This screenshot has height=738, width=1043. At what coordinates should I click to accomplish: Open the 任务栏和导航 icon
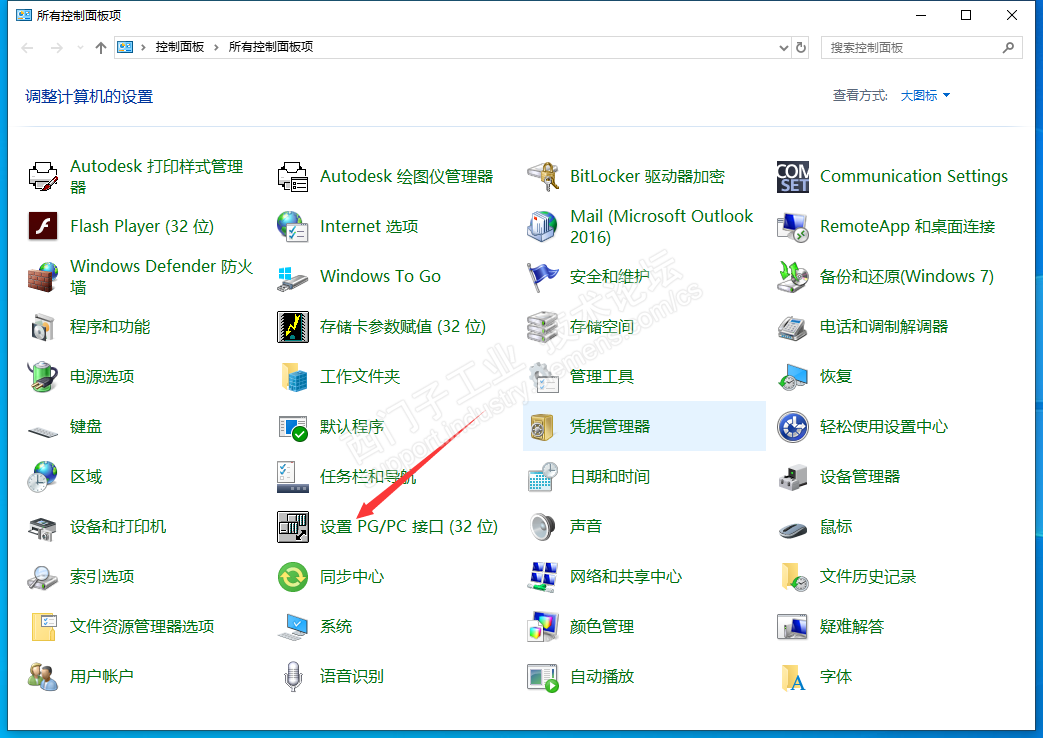(x=293, y=476)
